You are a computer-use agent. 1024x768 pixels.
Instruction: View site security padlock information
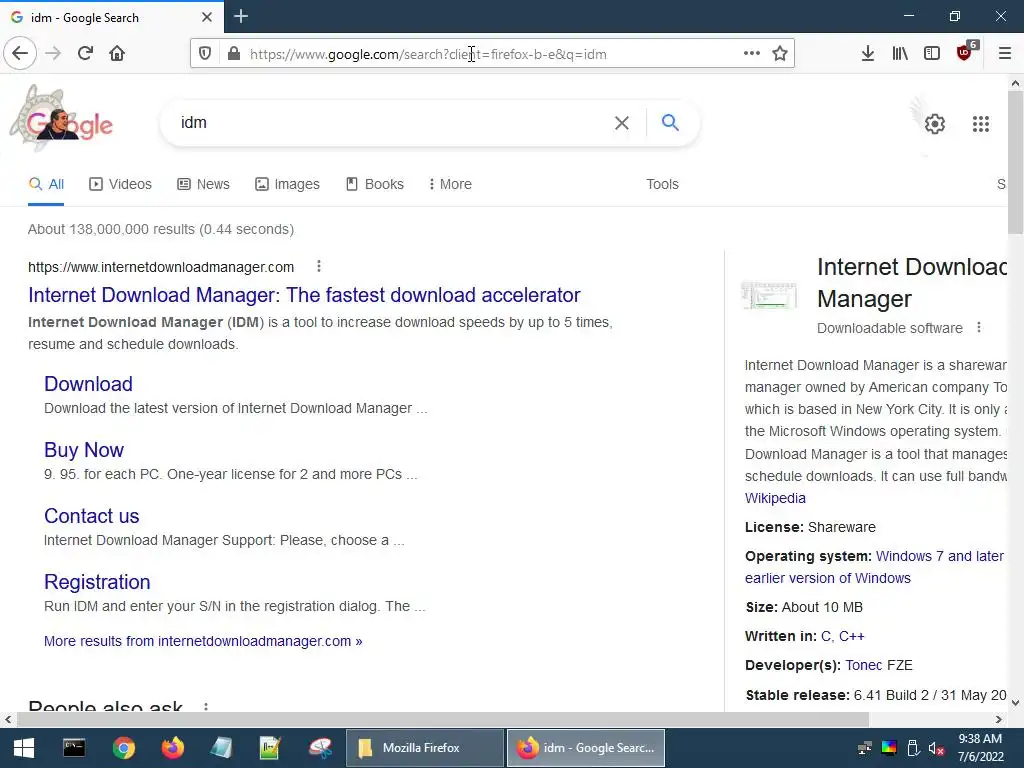(x=234, y=54)
